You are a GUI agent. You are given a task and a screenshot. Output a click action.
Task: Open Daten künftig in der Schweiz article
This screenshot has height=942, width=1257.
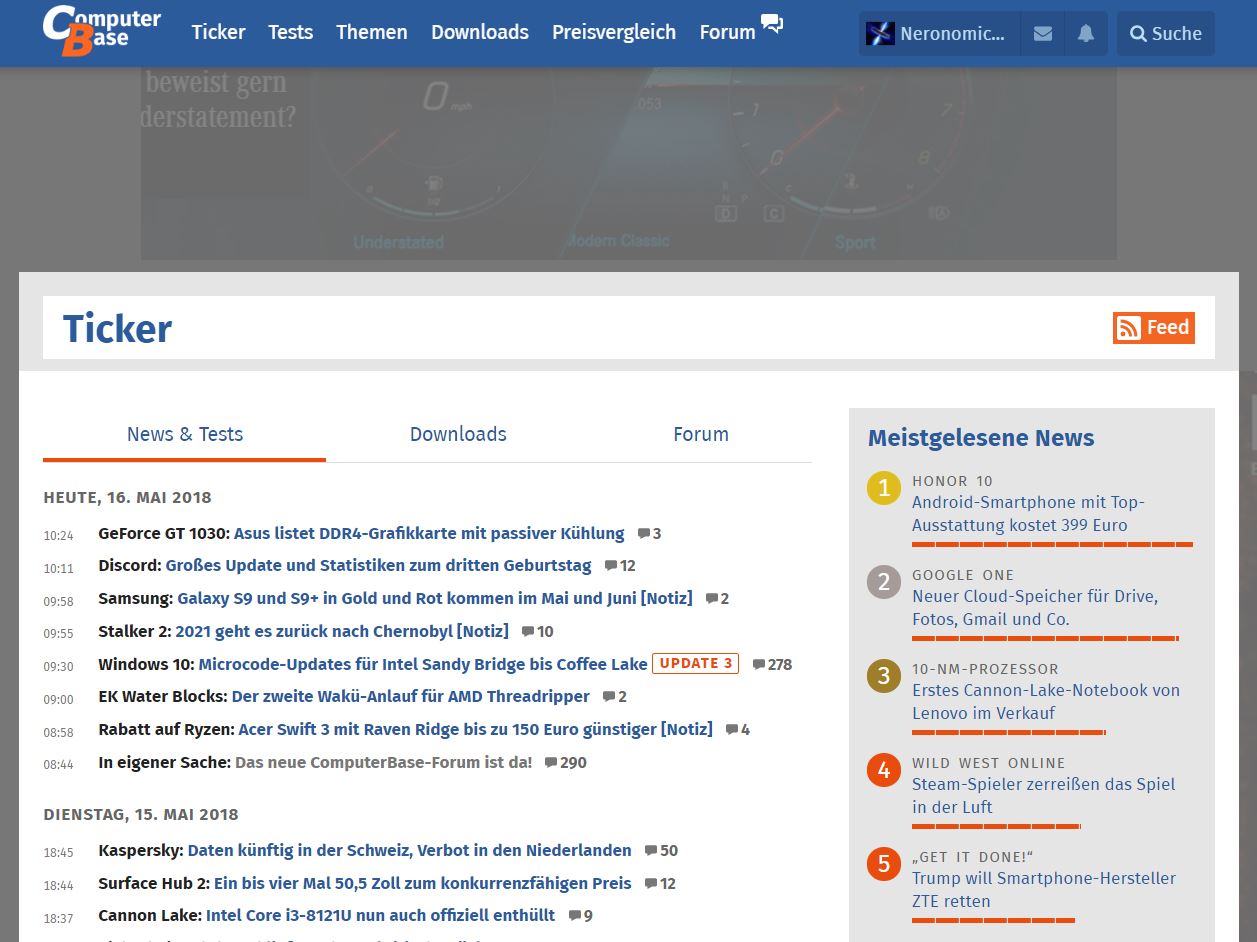click(x=410, y=851)
